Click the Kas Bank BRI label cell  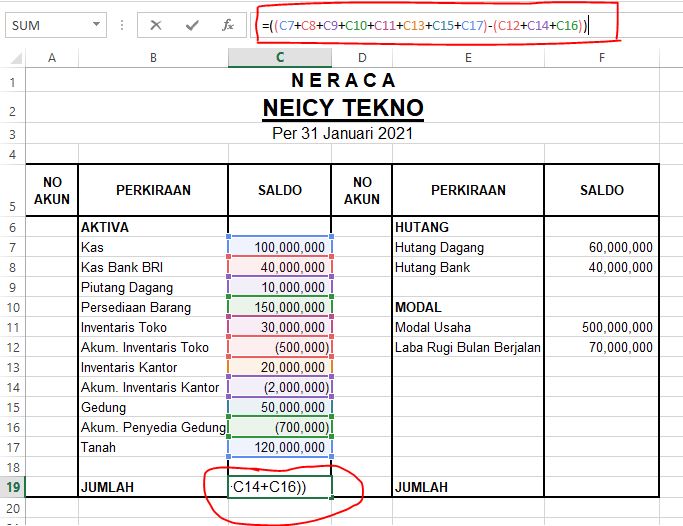(153, 267)
